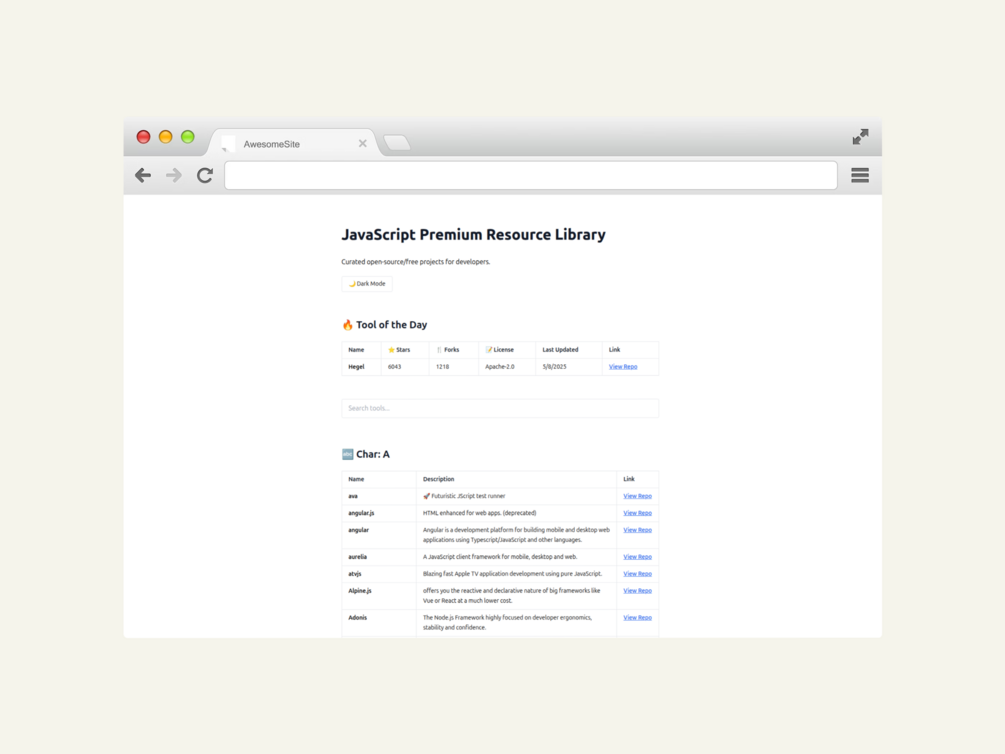1005x754 pixels.
Task: Focus the browser address bar
Action: pyautogui.click(x=531, y=176)
